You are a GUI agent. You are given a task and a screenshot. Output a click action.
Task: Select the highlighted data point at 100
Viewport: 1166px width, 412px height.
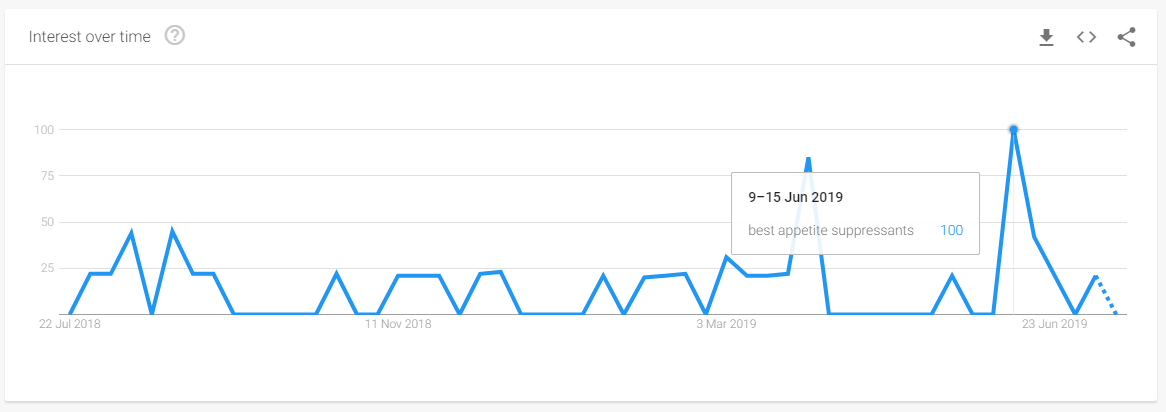point(1013,129)
